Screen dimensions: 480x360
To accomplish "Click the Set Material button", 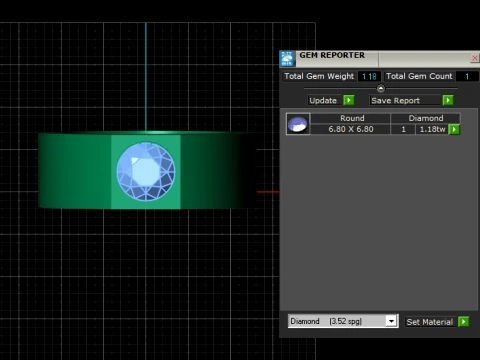I will pos(431,322).
